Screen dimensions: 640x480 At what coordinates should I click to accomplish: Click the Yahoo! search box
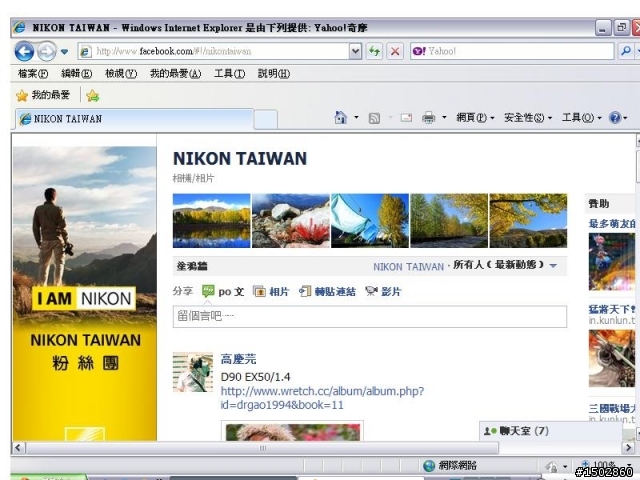coord(512,51)
